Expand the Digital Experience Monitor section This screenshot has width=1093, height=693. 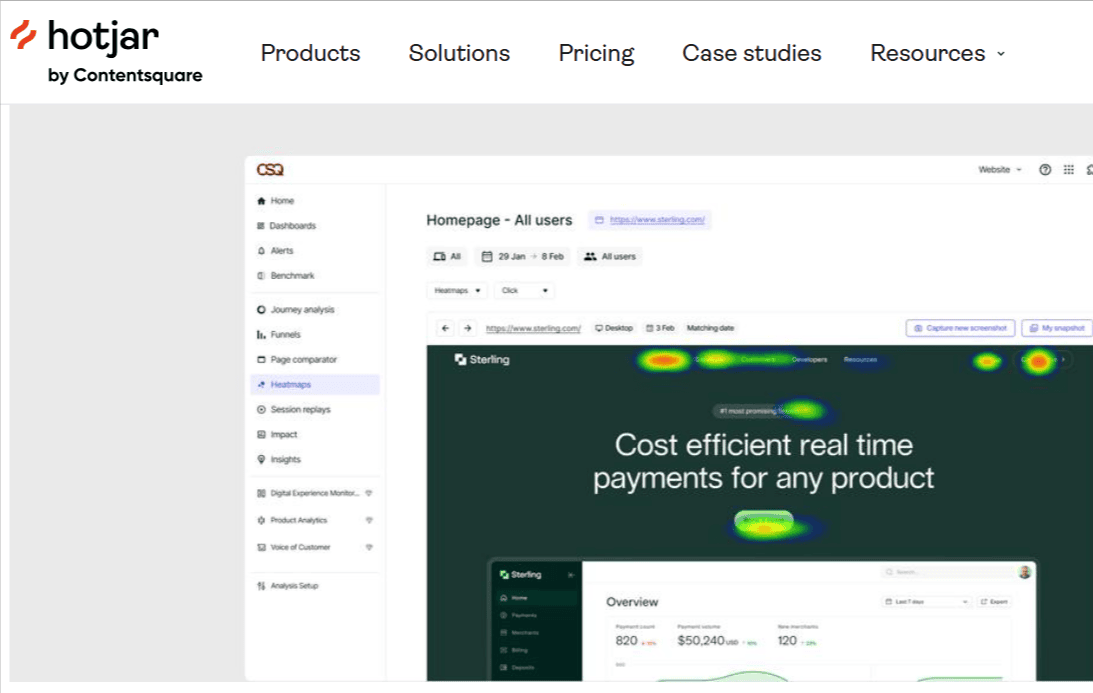[369, 494]
